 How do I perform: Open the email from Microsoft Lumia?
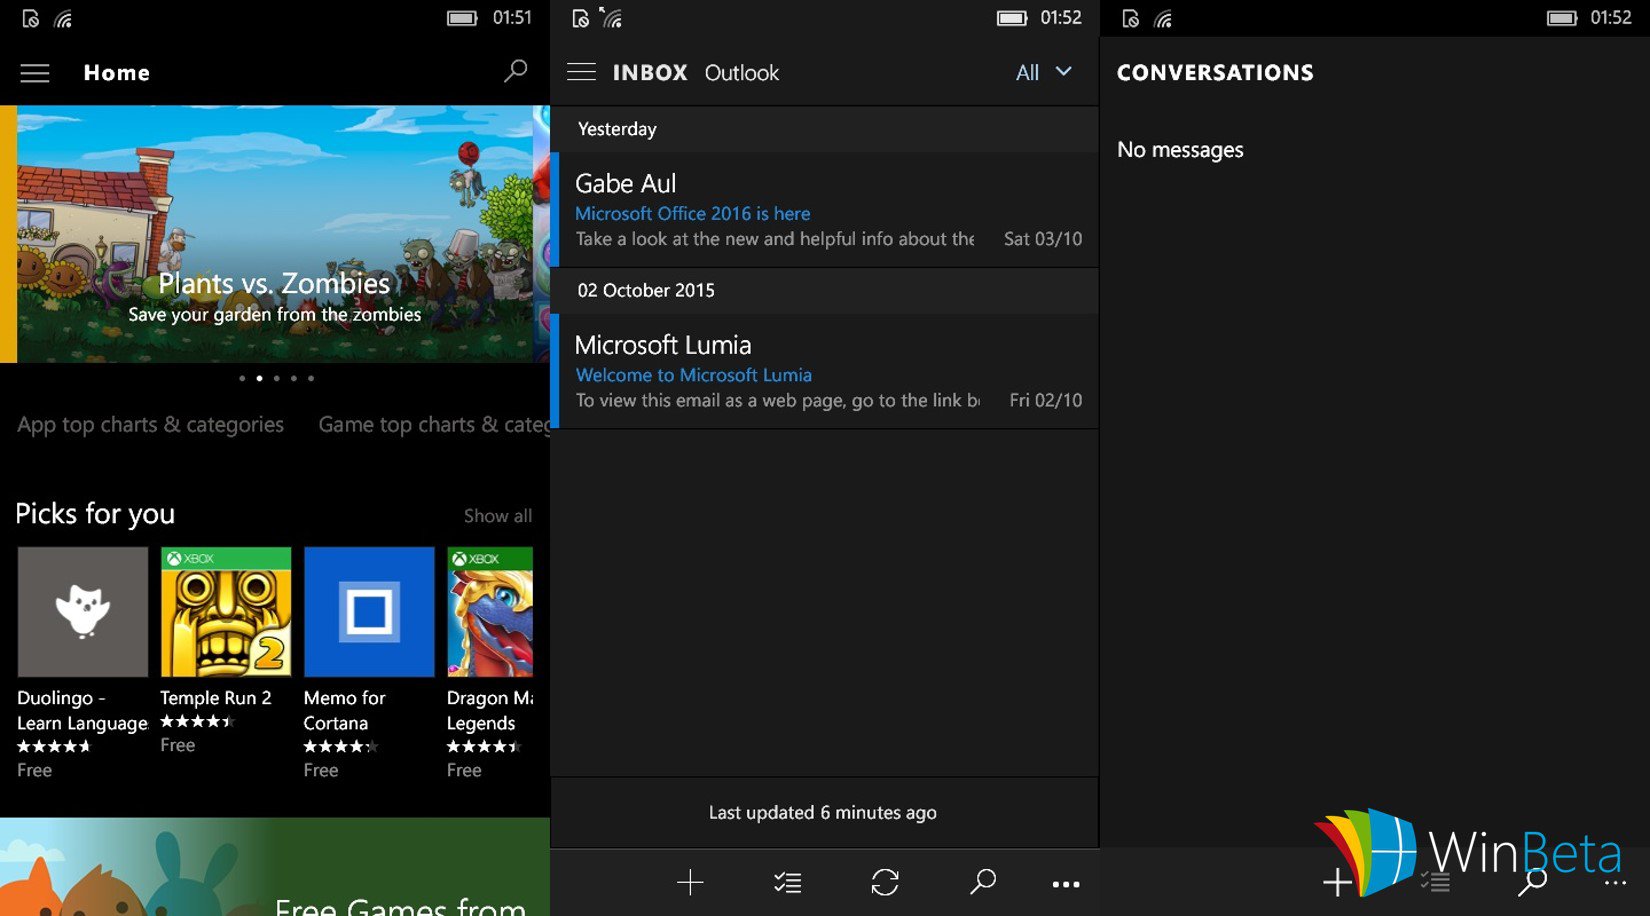click(x=825, y=371)
